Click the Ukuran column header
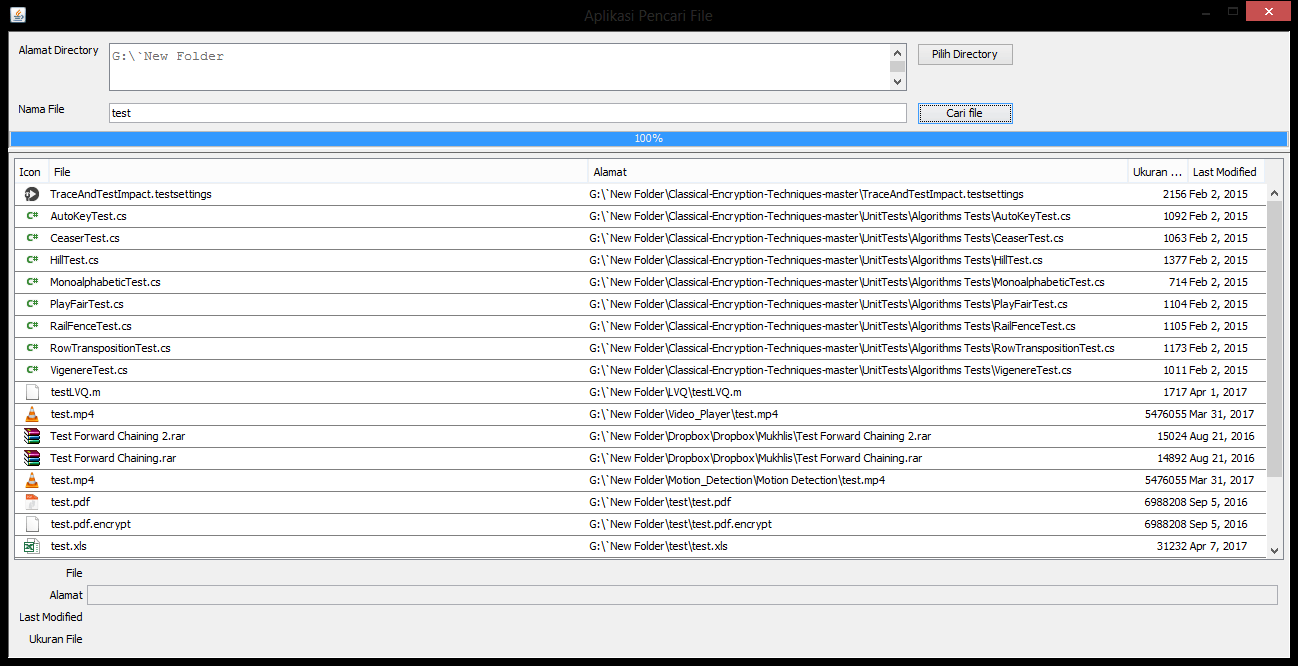Screen dimensions: 1298x666 tap(1157, 172)
